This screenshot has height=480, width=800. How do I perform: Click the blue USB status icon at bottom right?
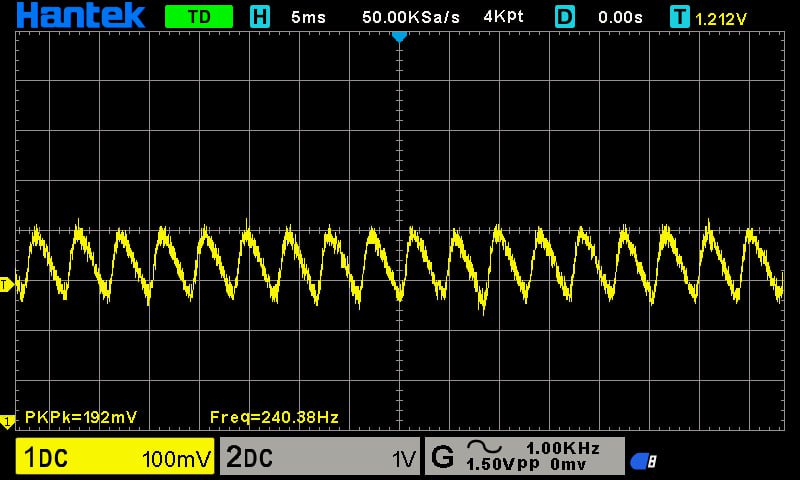[x=643, y=461]
